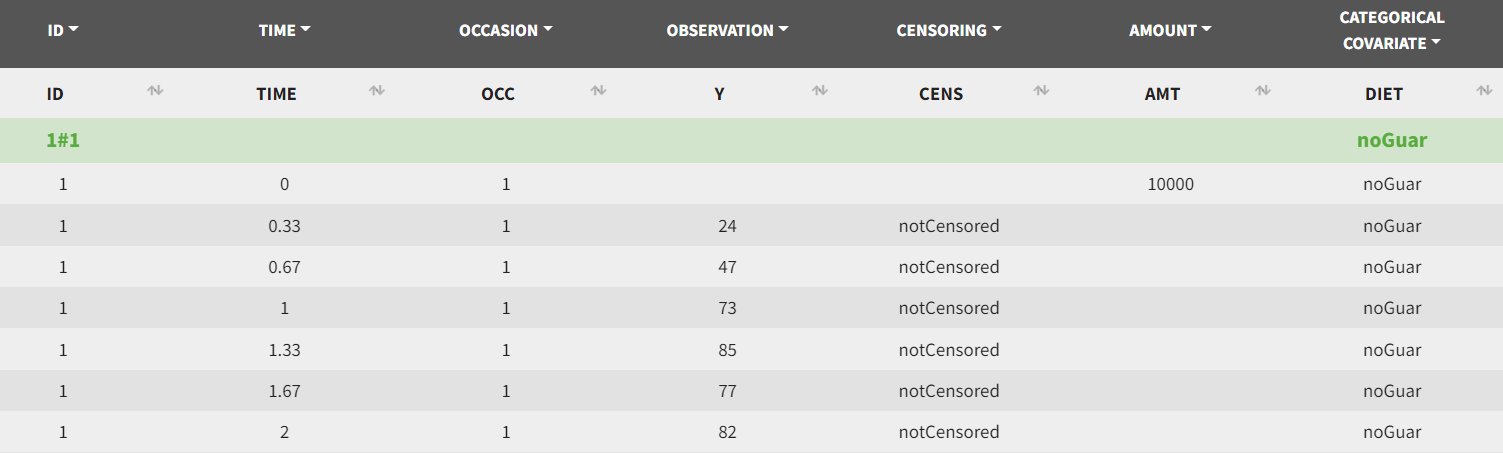The height and width of the screenshot is (453, 1503).
Task: Click sort icon beside DIET column
Action: click(x=1484, y=91)
